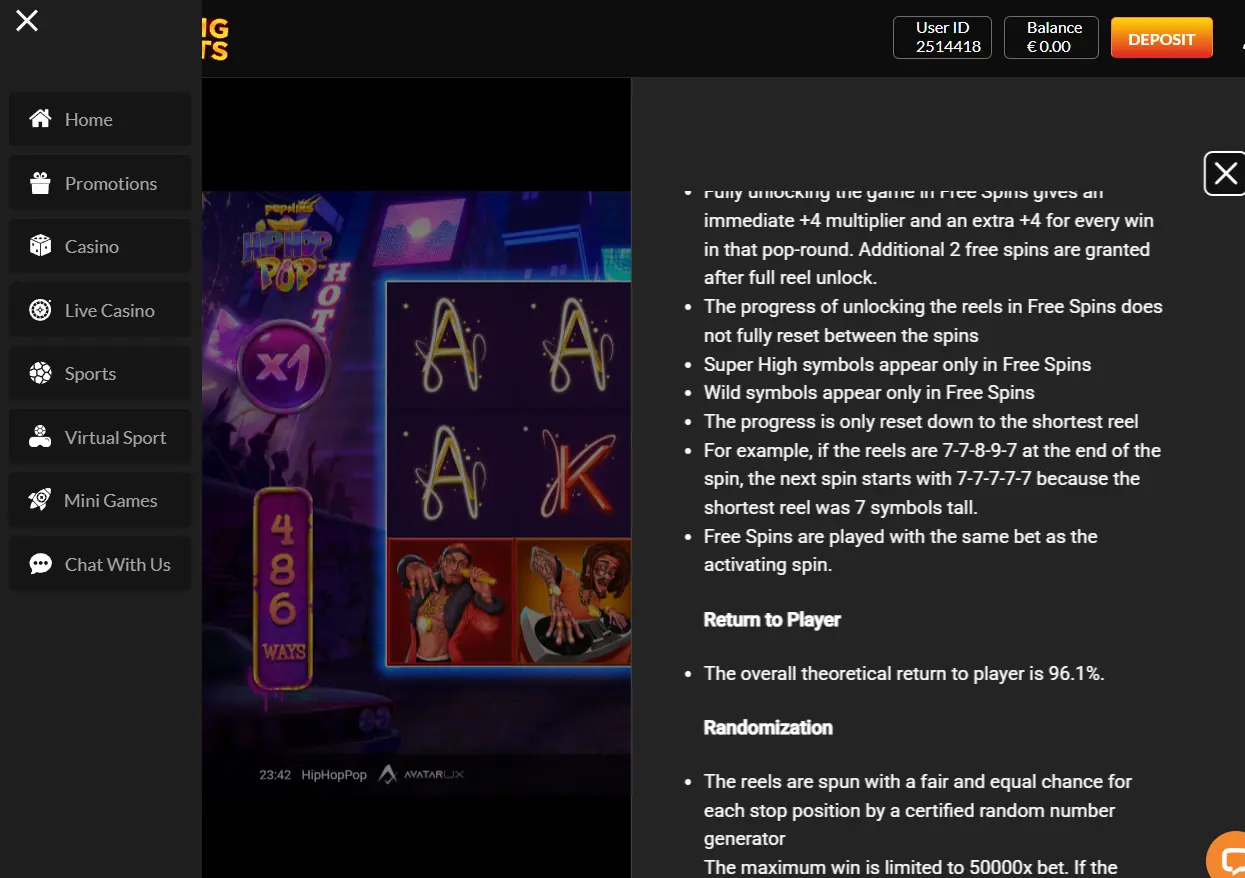Click the x1 multiplier bubble
Image resolution: width=1245 pixels, height=878 pixels.
click(x=283, y=367)
